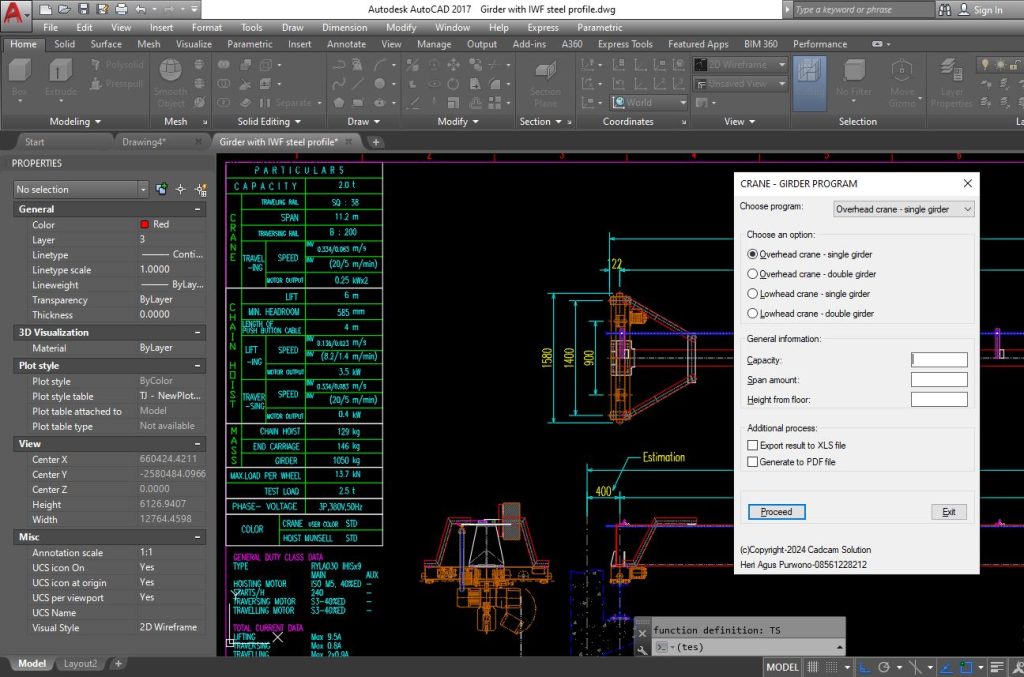Select Overhead crane - double girder option
The height and width of the screenshot is (677, 1024).
point(753,274)
